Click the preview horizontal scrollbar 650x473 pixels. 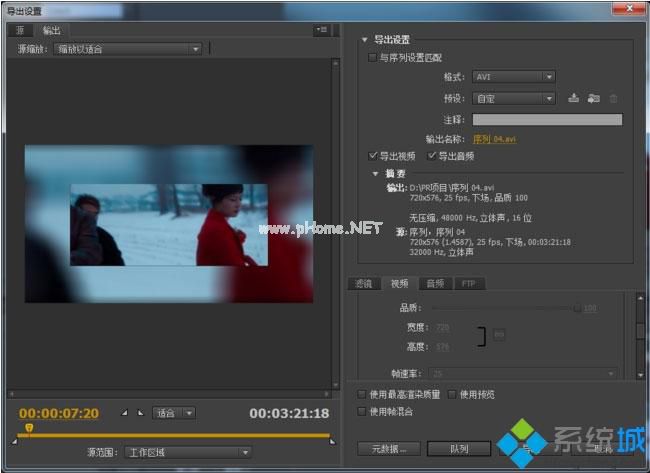coord(169,394)
